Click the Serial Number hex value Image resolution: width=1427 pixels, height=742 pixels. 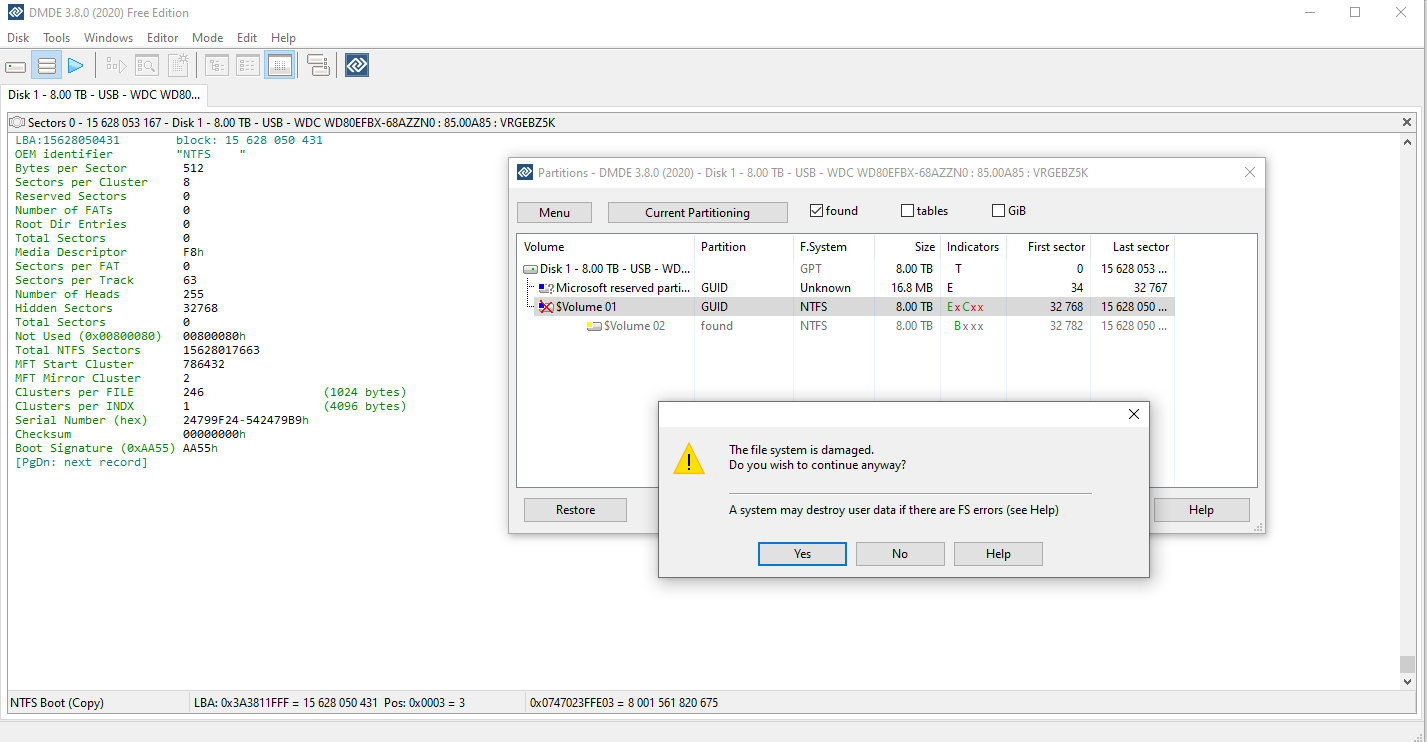pos(246,420)
